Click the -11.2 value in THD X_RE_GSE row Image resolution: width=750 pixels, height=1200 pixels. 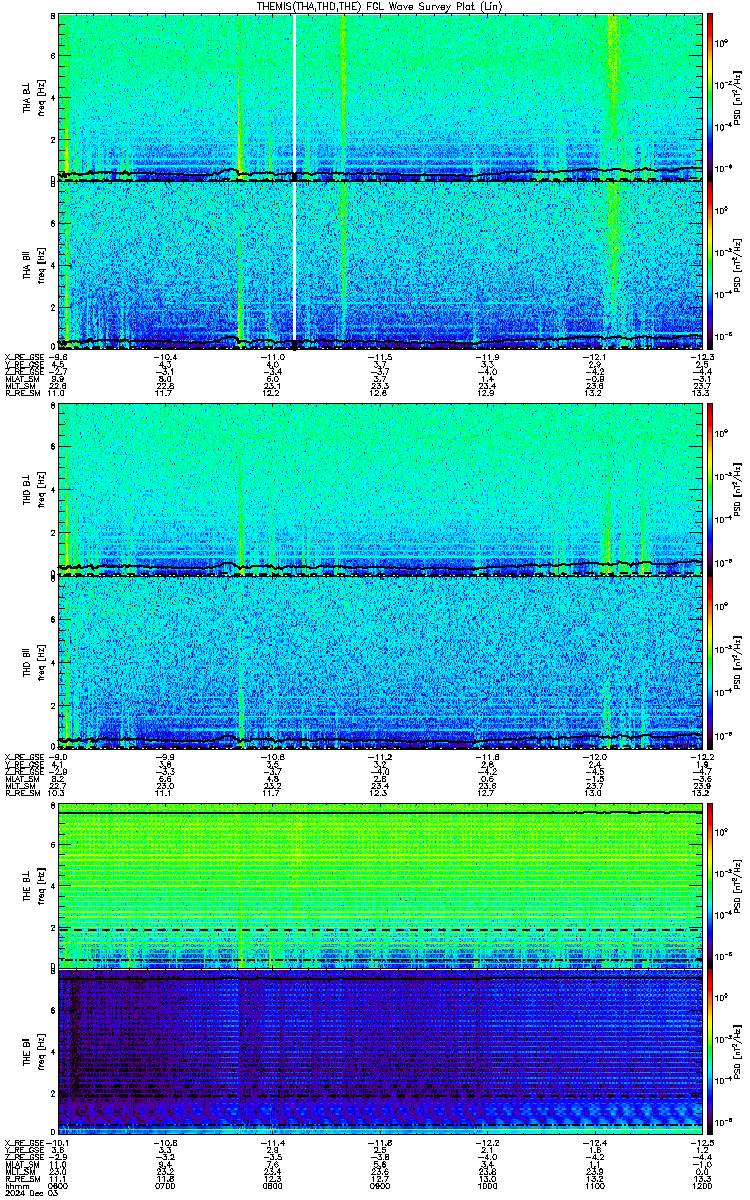[379, 757]
